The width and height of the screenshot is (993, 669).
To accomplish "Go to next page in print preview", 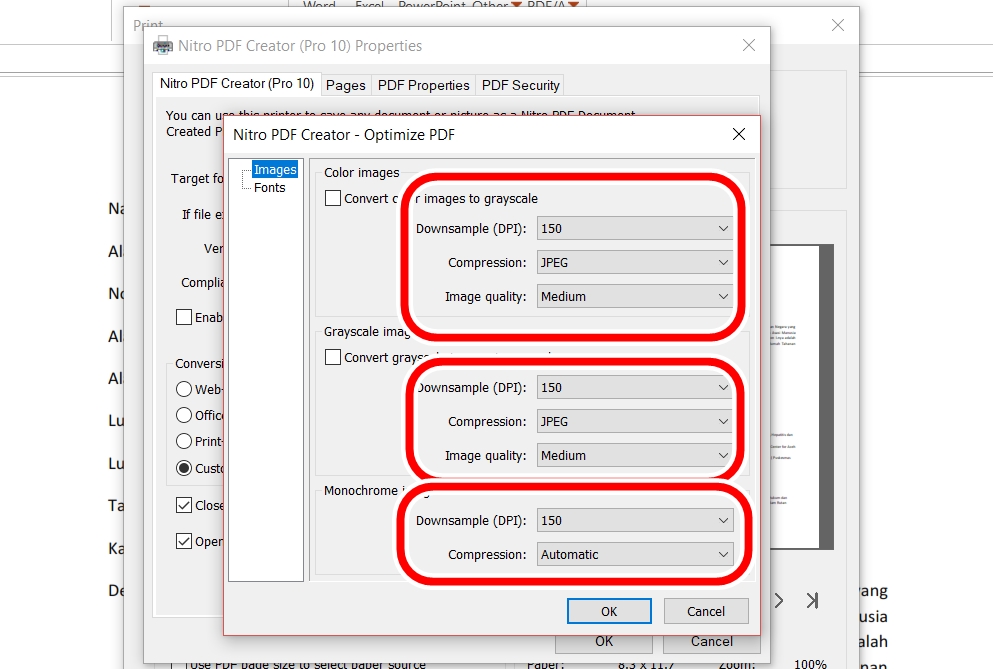I will 779,600.
